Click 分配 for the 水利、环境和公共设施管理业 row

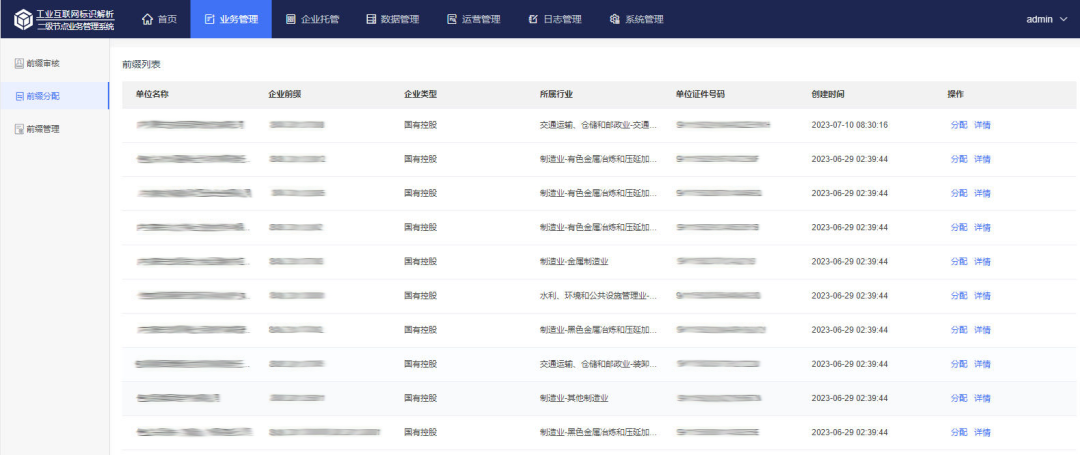959,296
